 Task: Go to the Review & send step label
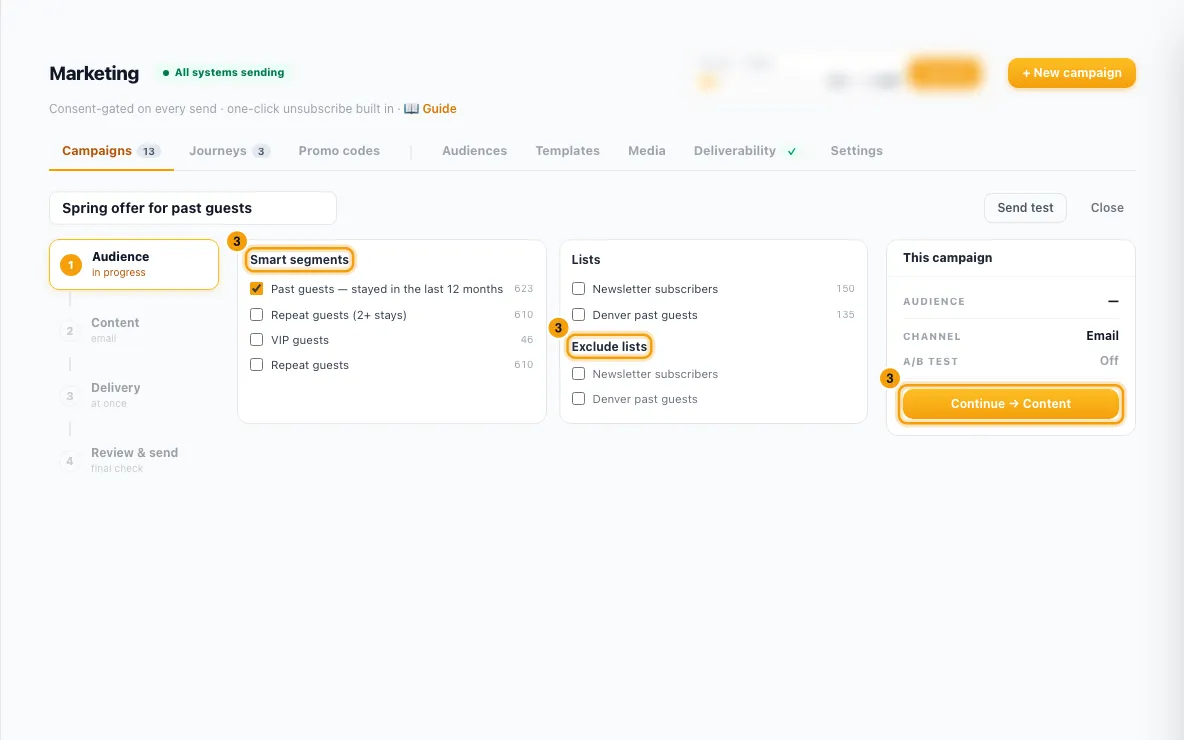pos(134,452)
